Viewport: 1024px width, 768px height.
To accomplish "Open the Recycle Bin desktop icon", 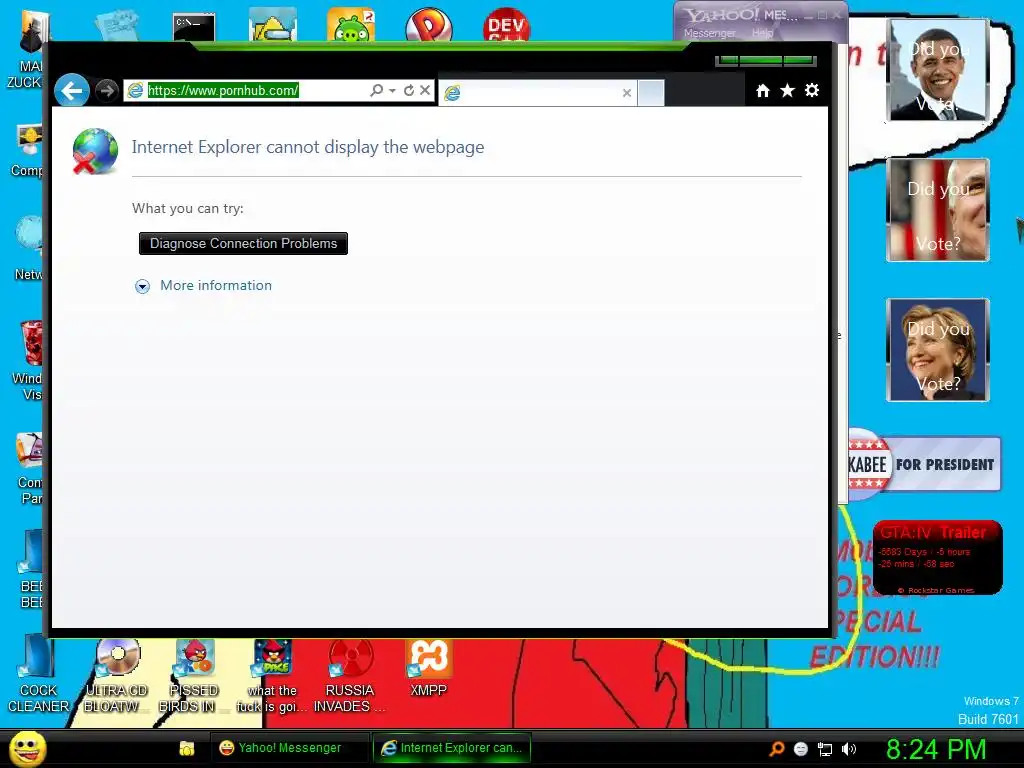I will click(29, 343).
